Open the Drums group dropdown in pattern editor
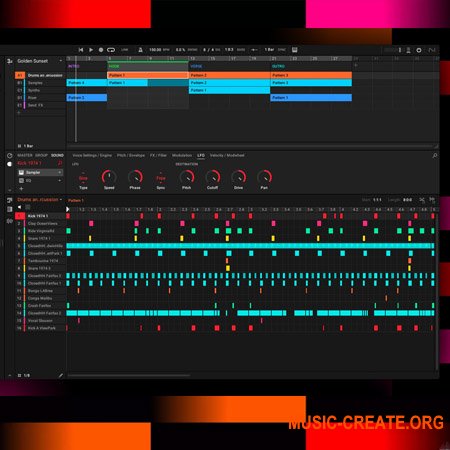 click(61, 200)
